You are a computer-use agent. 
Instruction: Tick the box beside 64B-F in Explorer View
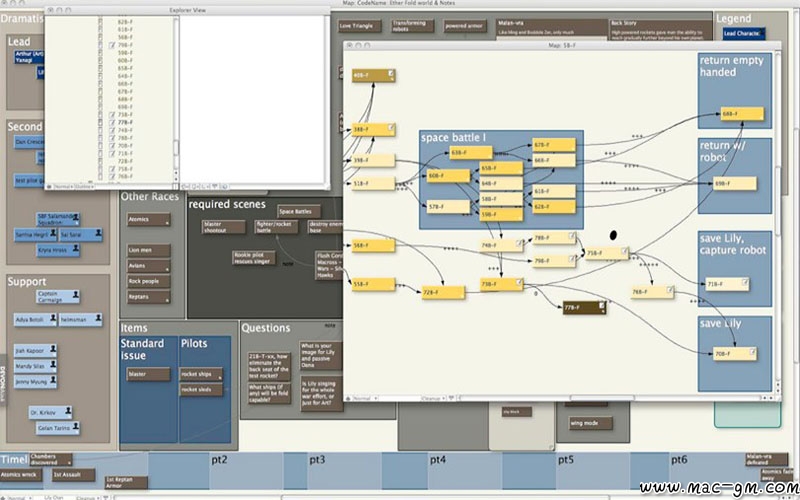[101, 76]
